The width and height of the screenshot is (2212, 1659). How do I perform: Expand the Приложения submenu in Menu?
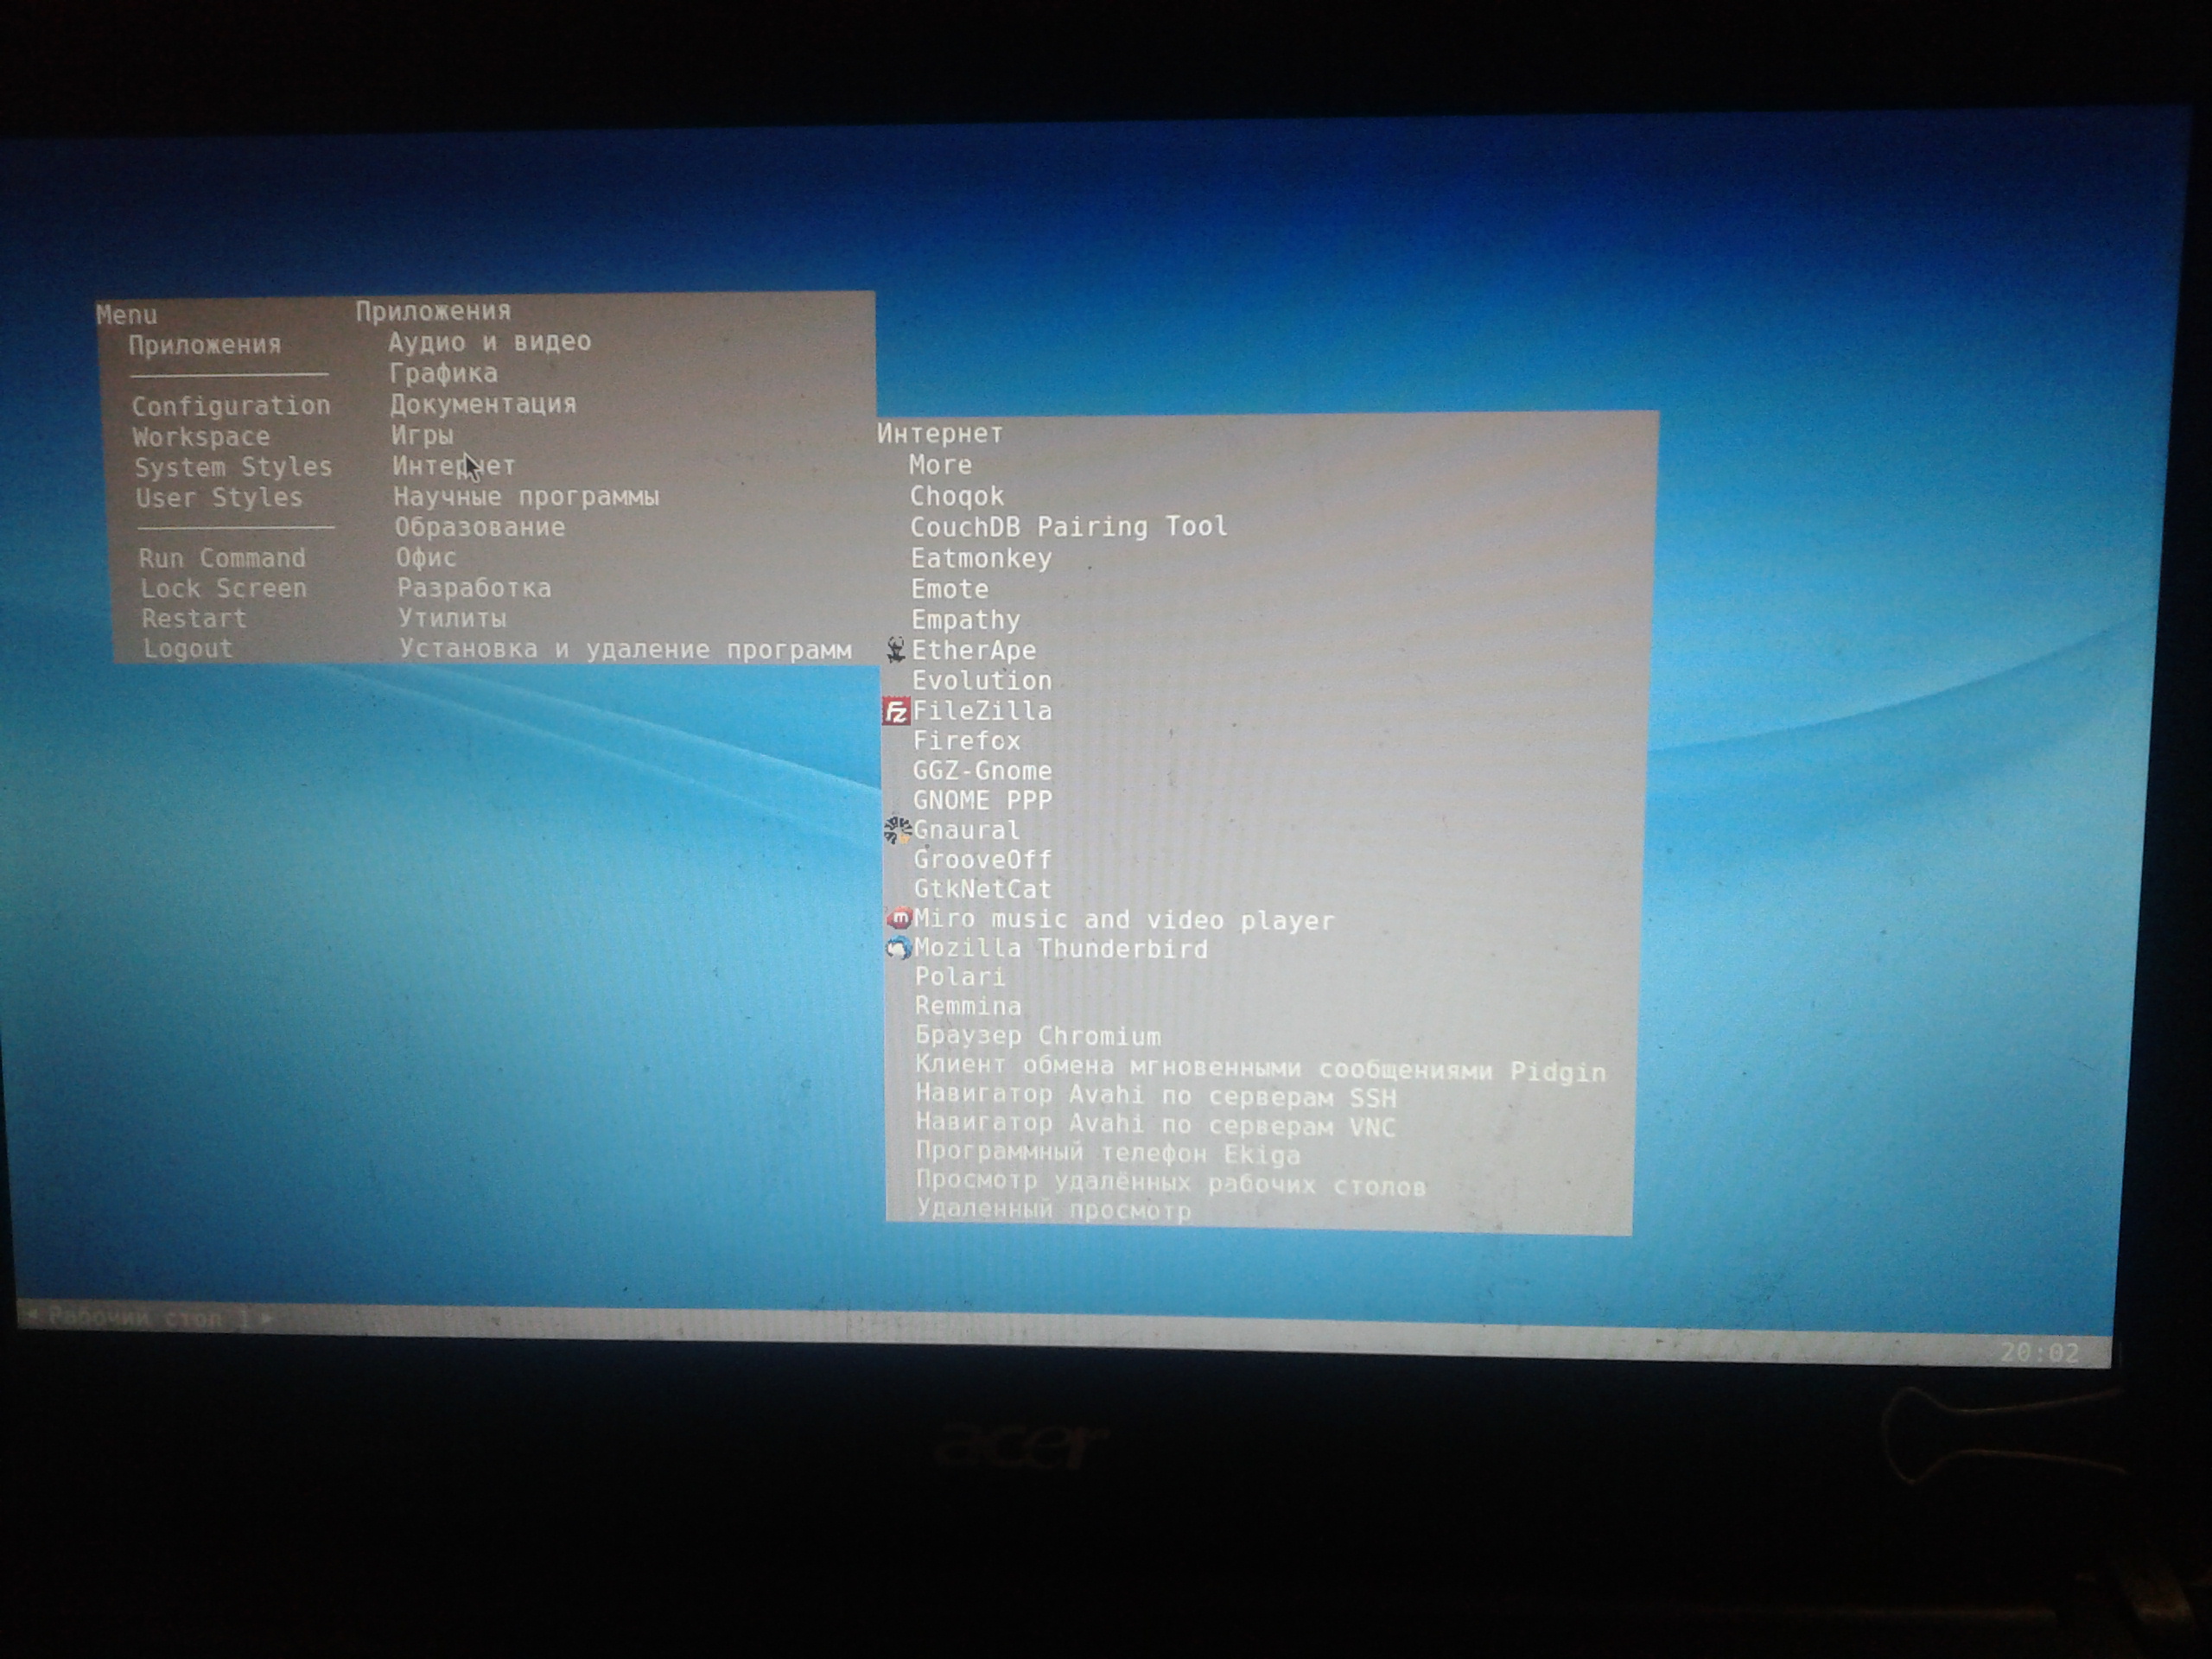204,345
